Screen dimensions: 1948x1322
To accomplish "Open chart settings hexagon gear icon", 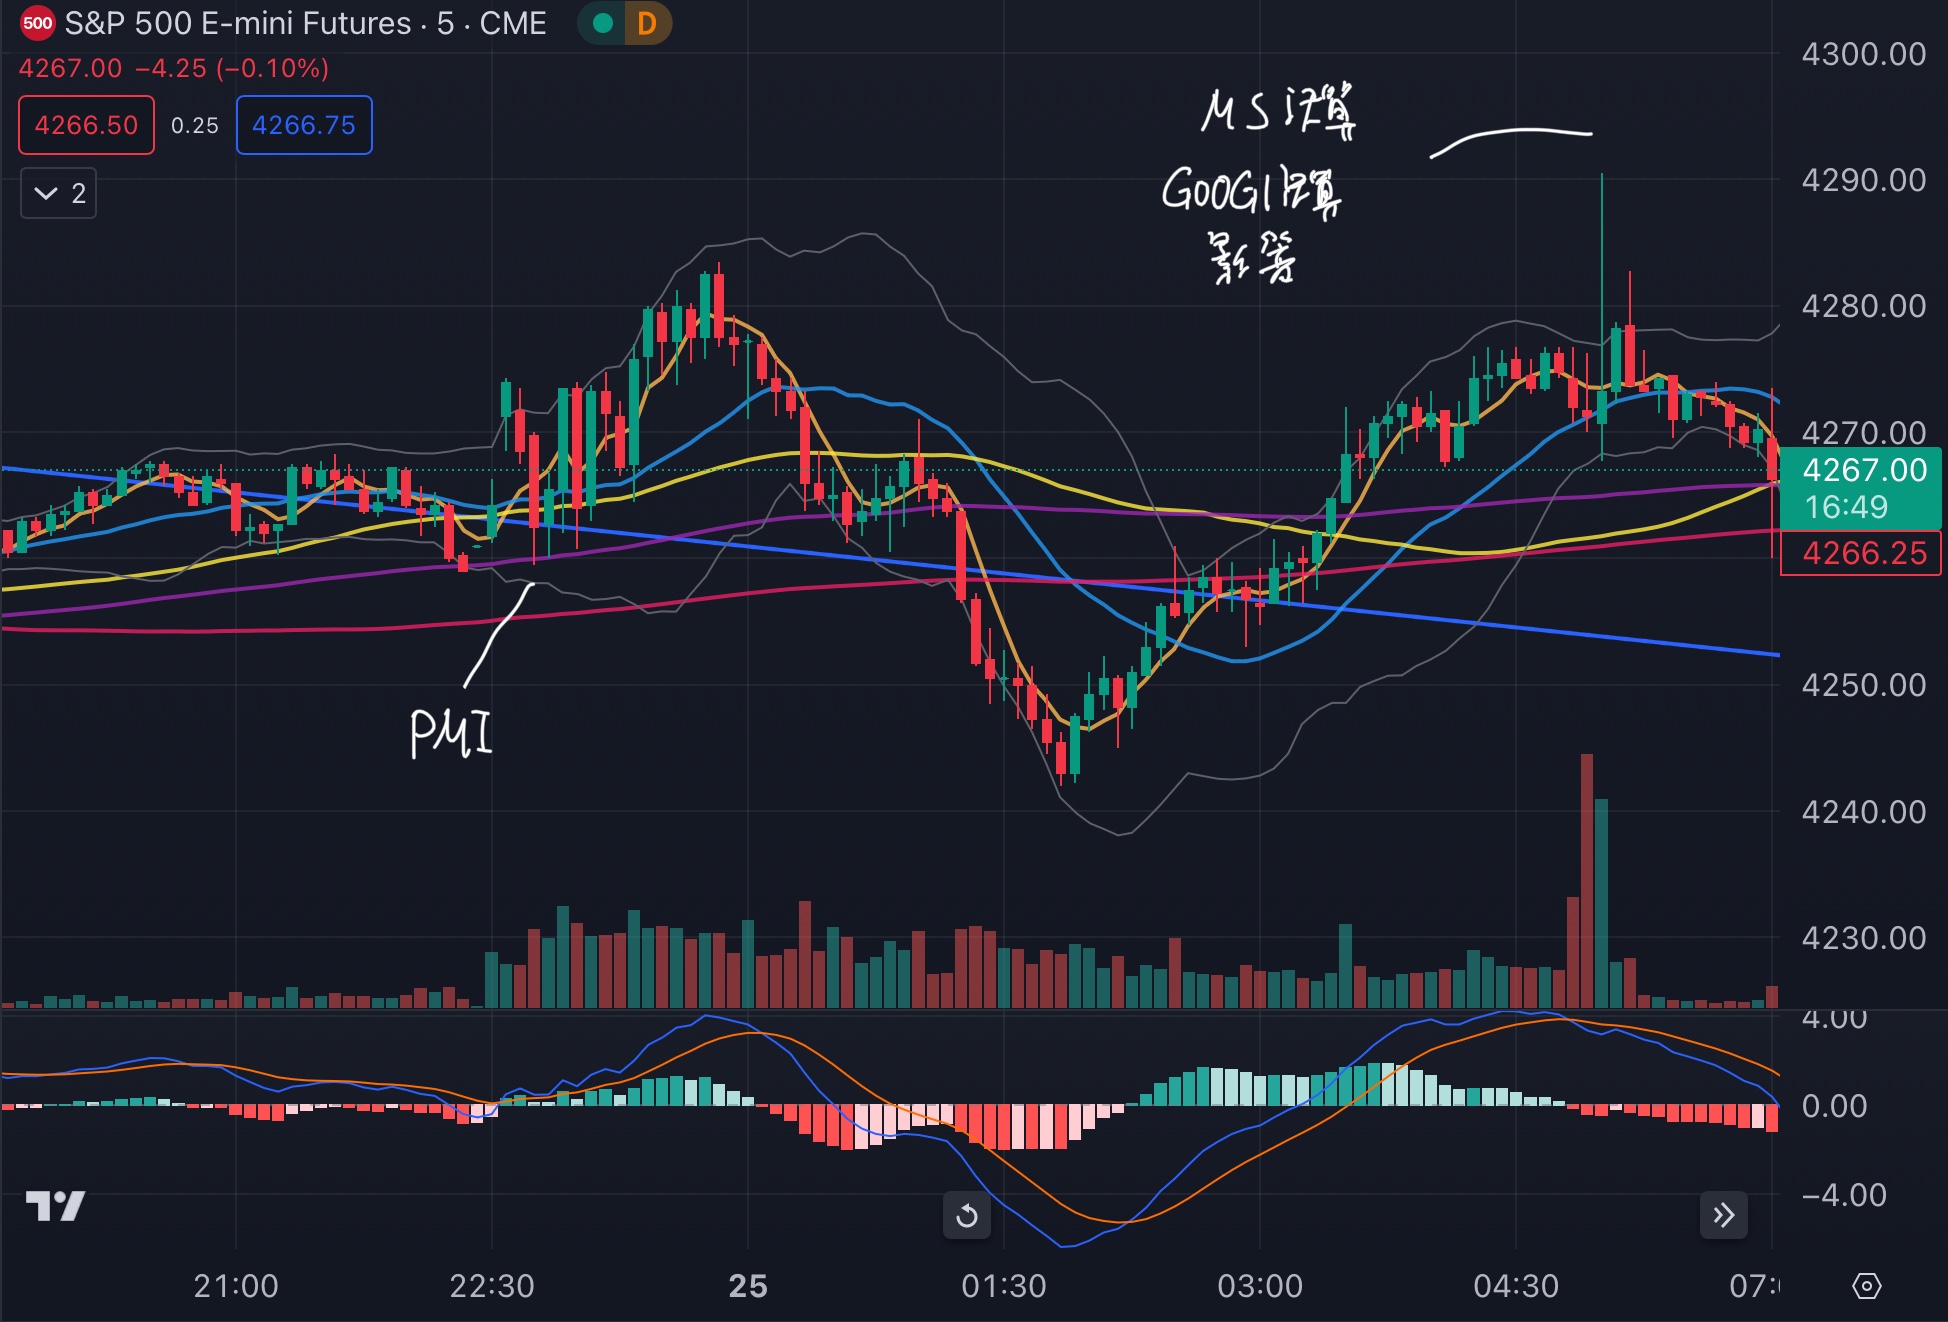I will click(1866, 1286).
